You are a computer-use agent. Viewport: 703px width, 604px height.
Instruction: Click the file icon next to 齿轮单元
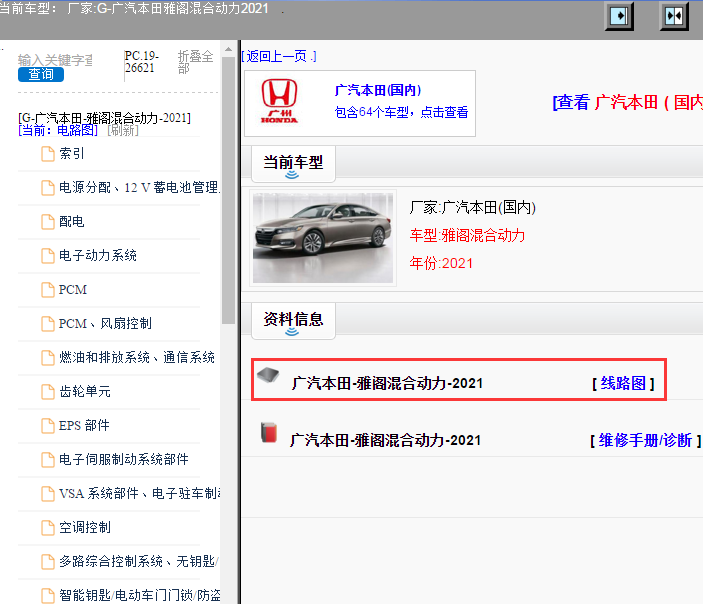click(48, 391)
